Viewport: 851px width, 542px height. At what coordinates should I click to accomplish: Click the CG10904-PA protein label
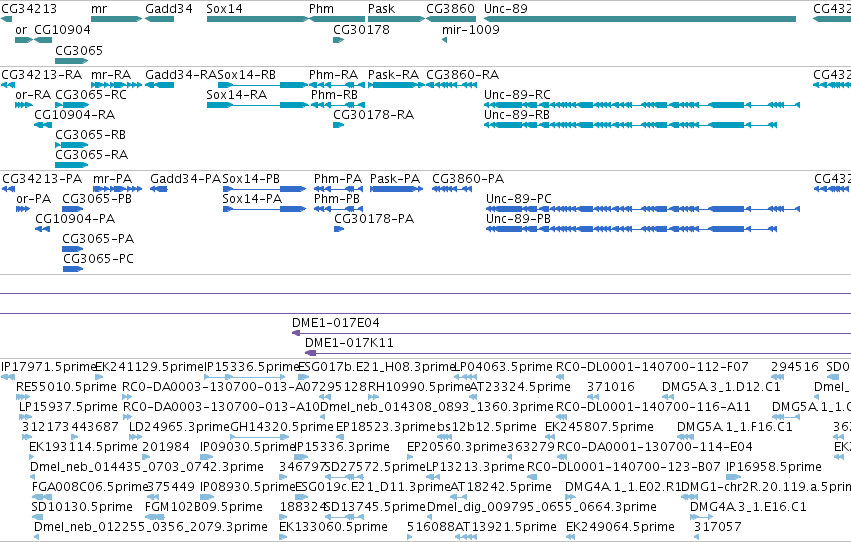point(75,218)
